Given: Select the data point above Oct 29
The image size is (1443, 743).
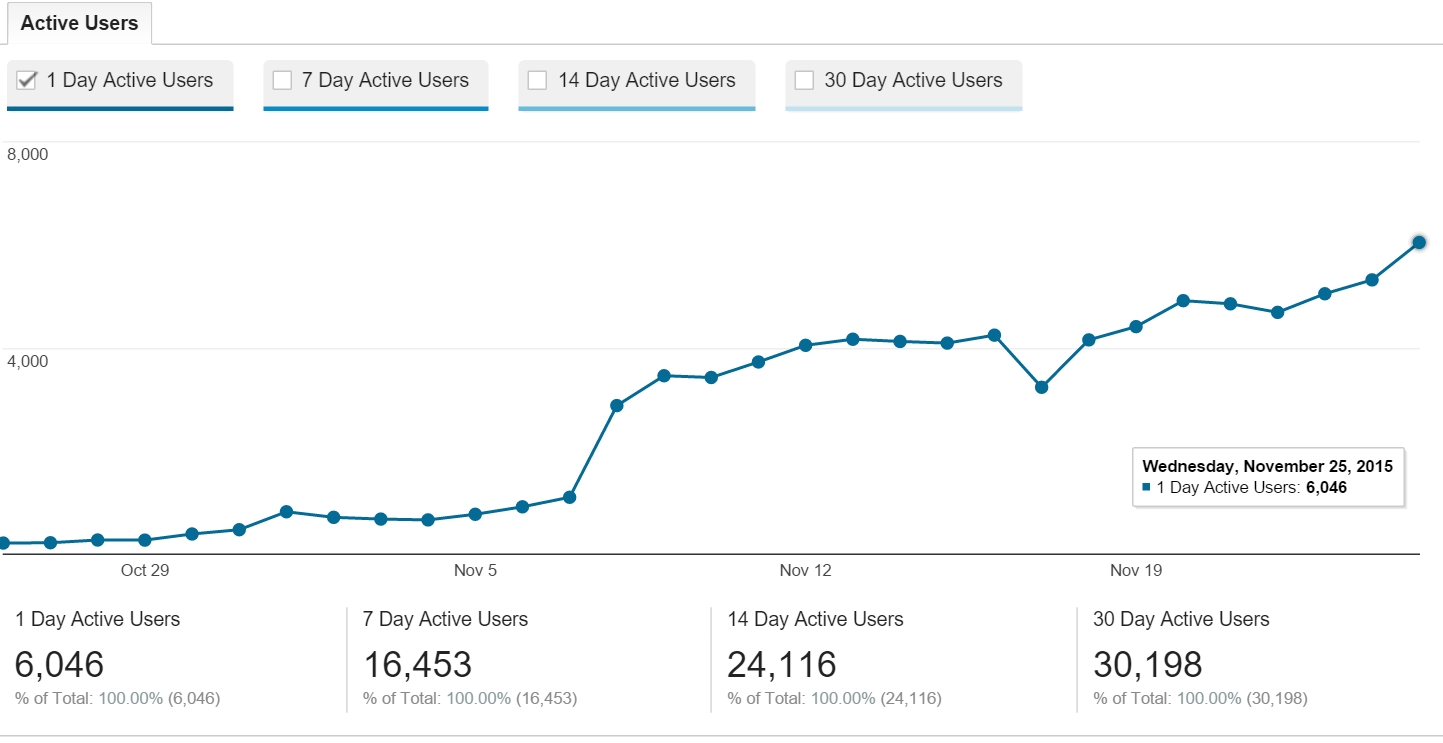Looking at the screenshot, I should 145,540.
